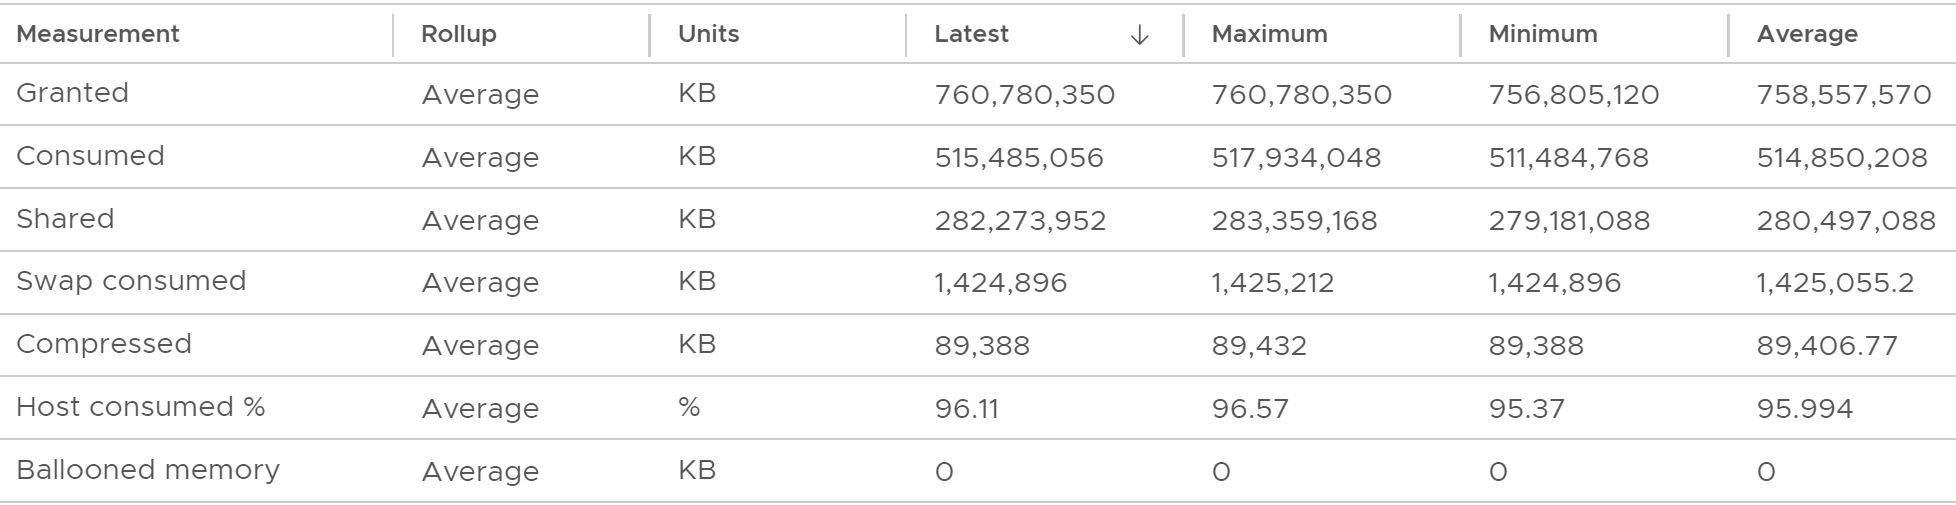Select the Compressed measurement row
The height and width of the screenshot is (505, 1956).
978,345
